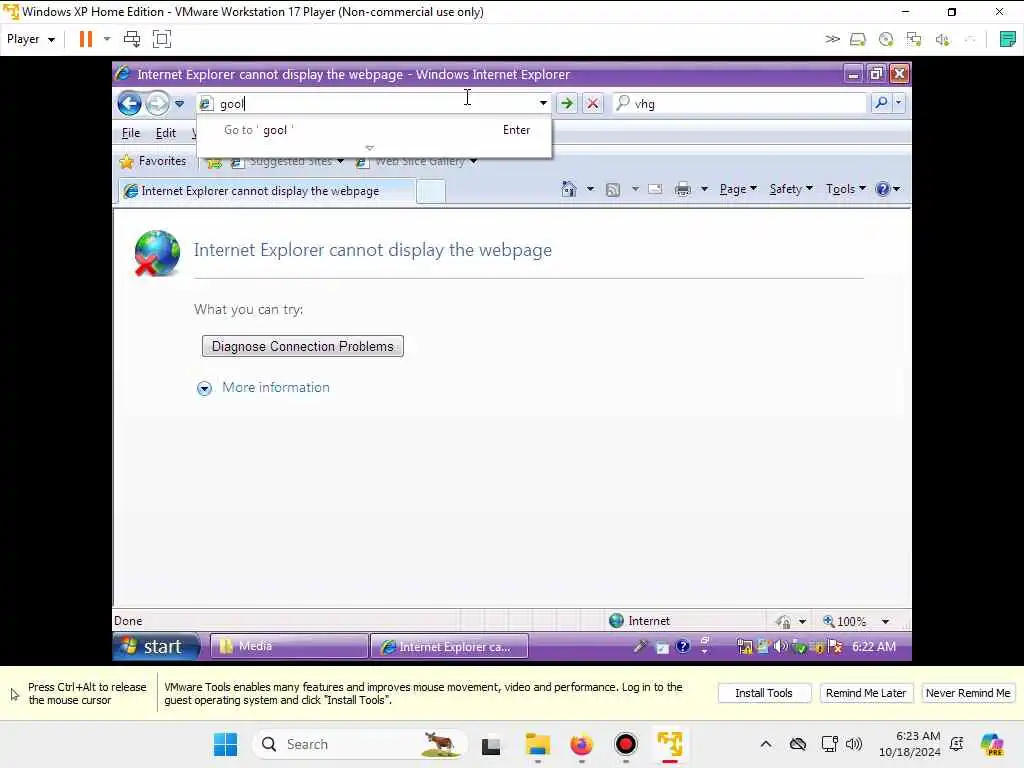Open the Safety menu
The width and height of the screenshot is (1024, 768).
click(x=790, y=189)
